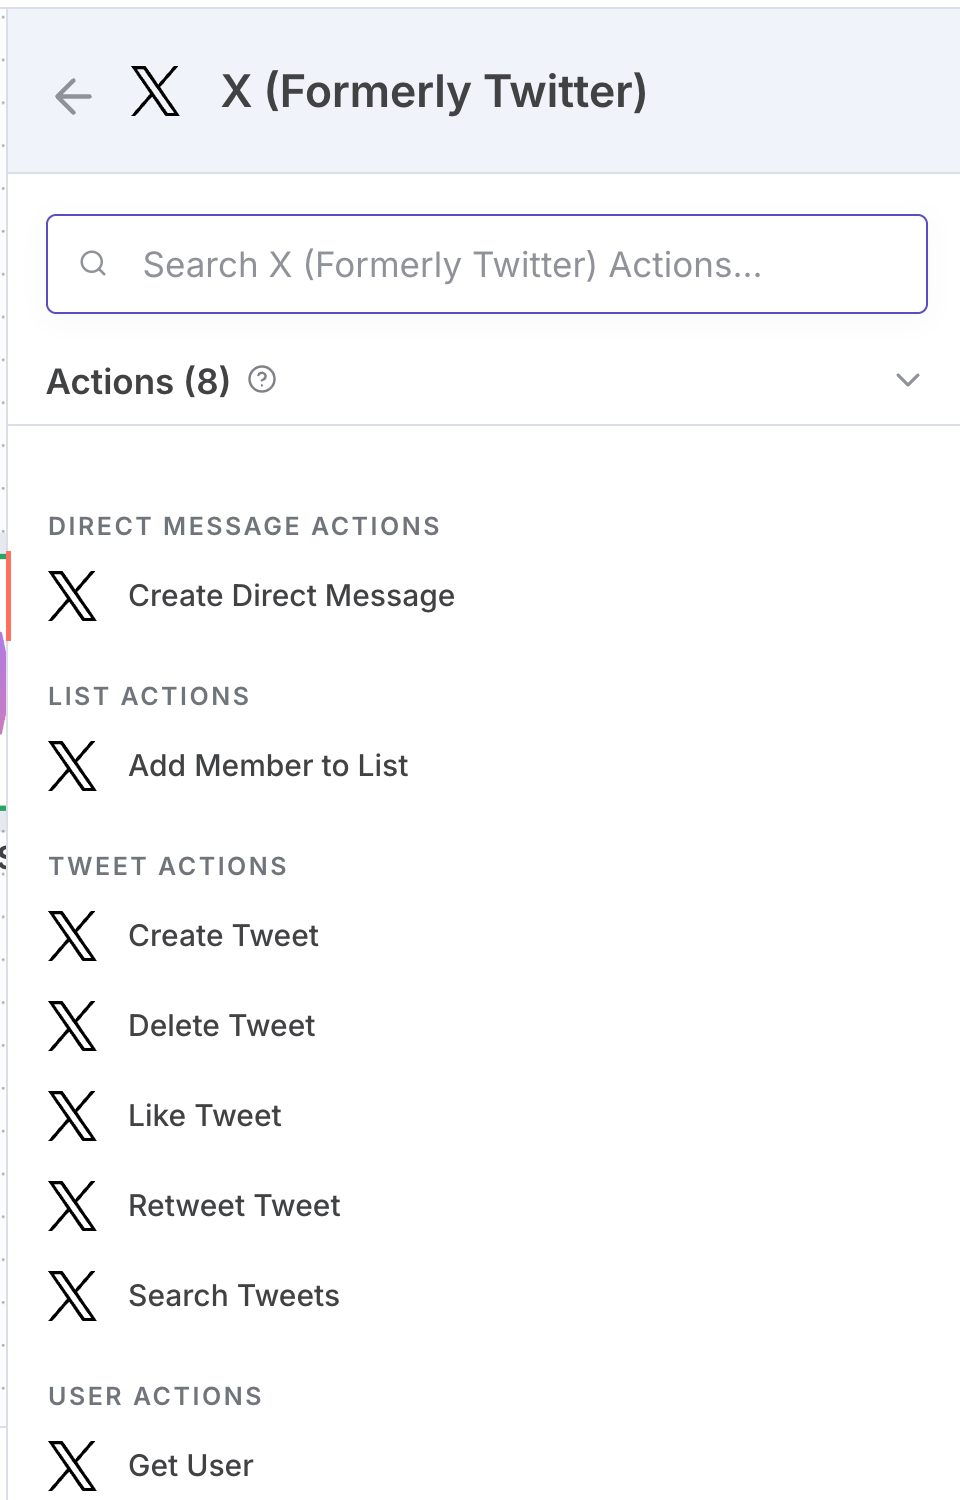The width and height of the screenshot is (960, 1500).
Task: Click the magnifier icon in the search box
Action: click(x=93, y=264)
